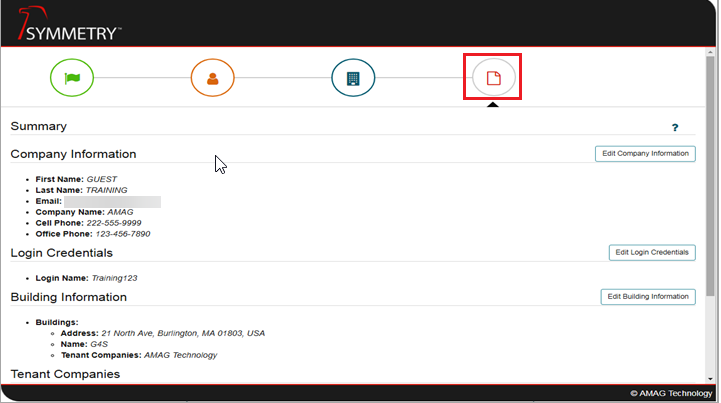Click the Buildings list label
This screenshot has height=403, width=721.
coord(57,322)
